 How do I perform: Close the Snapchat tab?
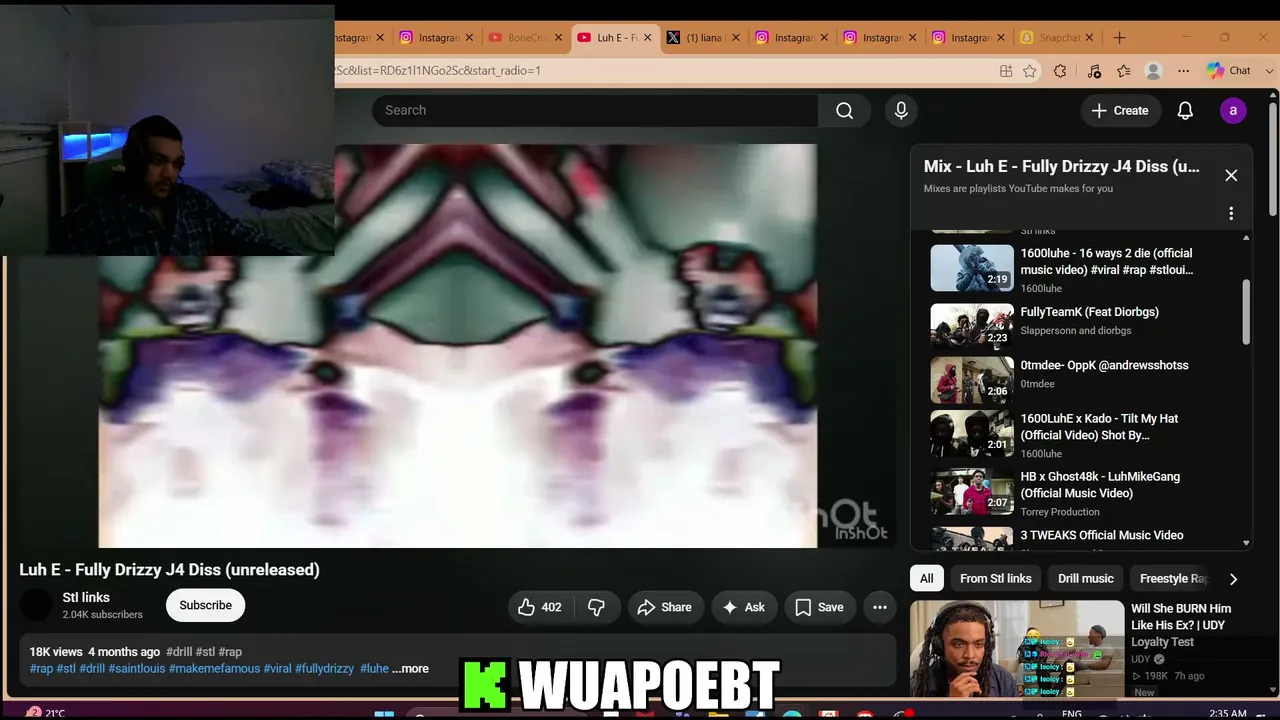[1089, 38]
